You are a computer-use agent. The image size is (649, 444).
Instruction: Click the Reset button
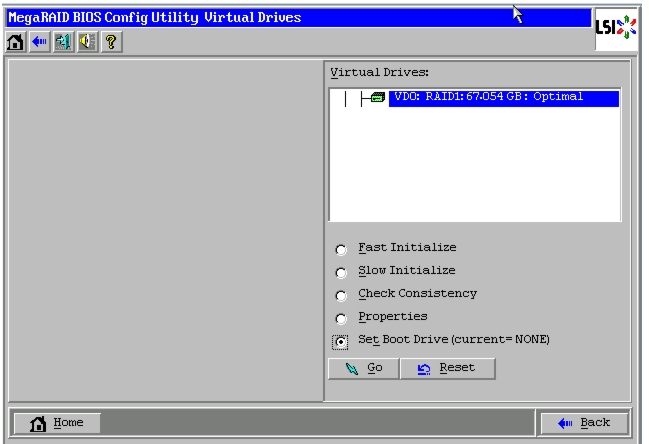tap(447, 368)
